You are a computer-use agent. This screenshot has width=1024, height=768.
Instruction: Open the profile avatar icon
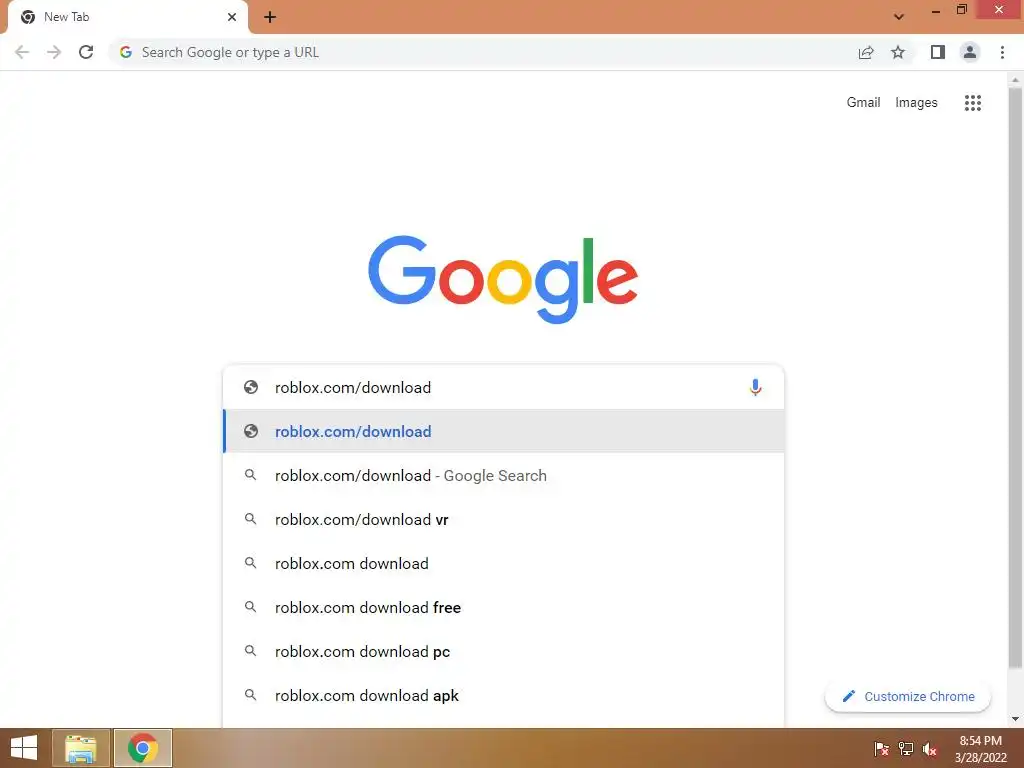(x=970, y=52)
